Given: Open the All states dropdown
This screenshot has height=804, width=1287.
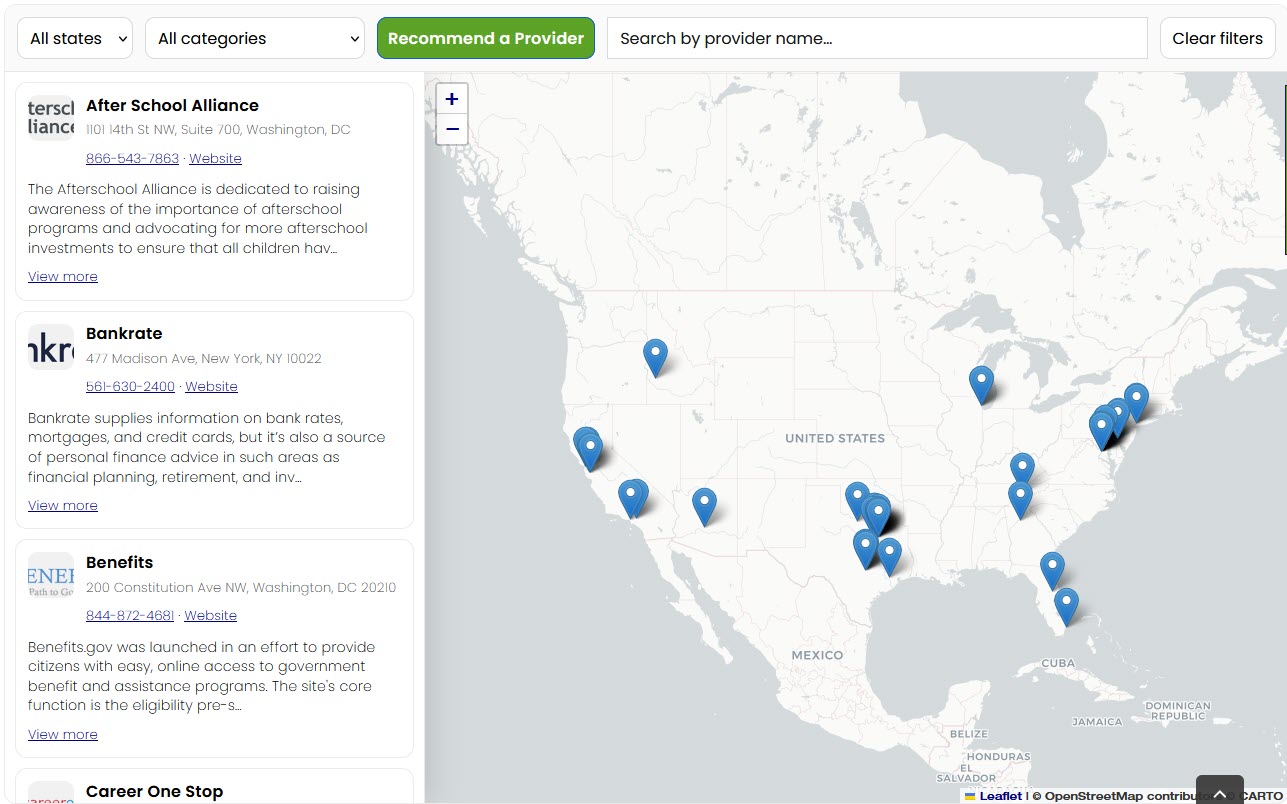Looking at the screenshot, I should pyautogui.click(x=74, y=38).
